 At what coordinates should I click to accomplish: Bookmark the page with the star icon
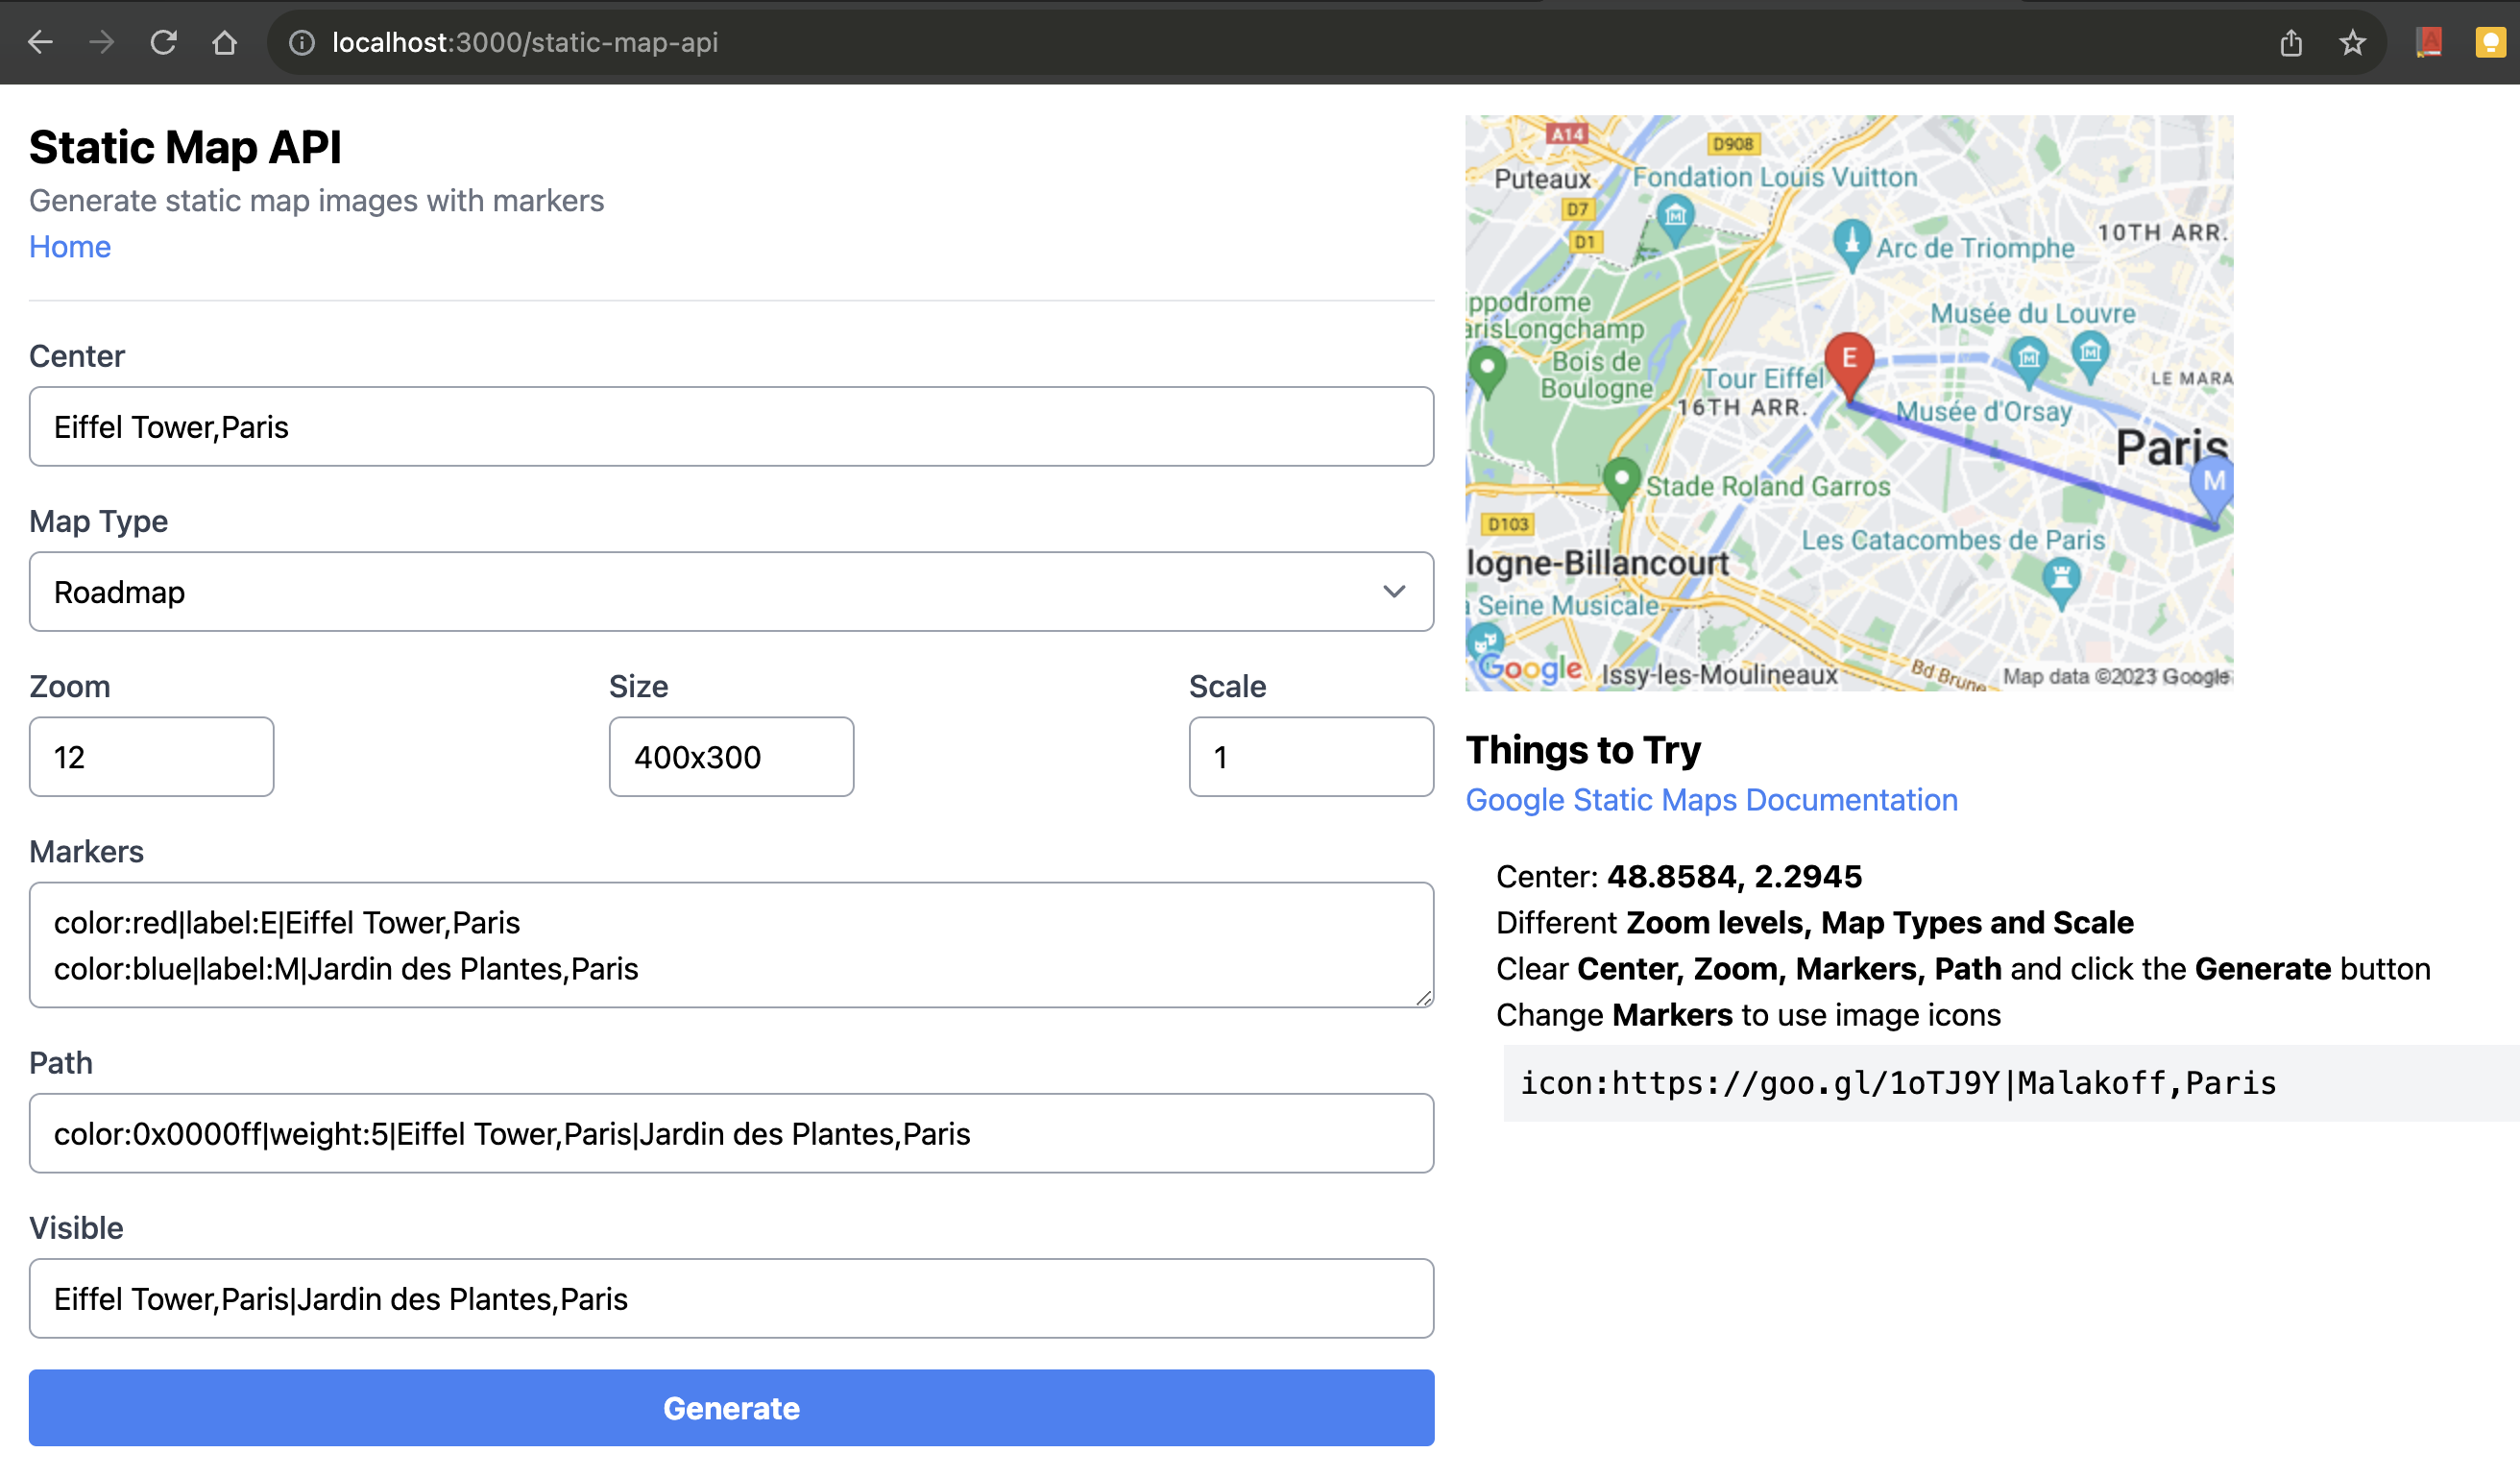2352,42
